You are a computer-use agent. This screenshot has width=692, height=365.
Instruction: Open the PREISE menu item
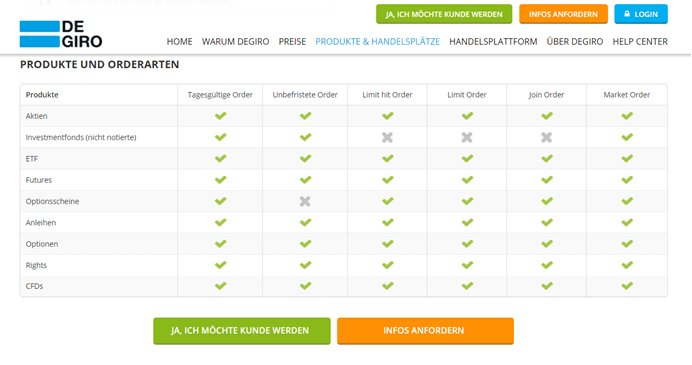click(x=292, y=41)
